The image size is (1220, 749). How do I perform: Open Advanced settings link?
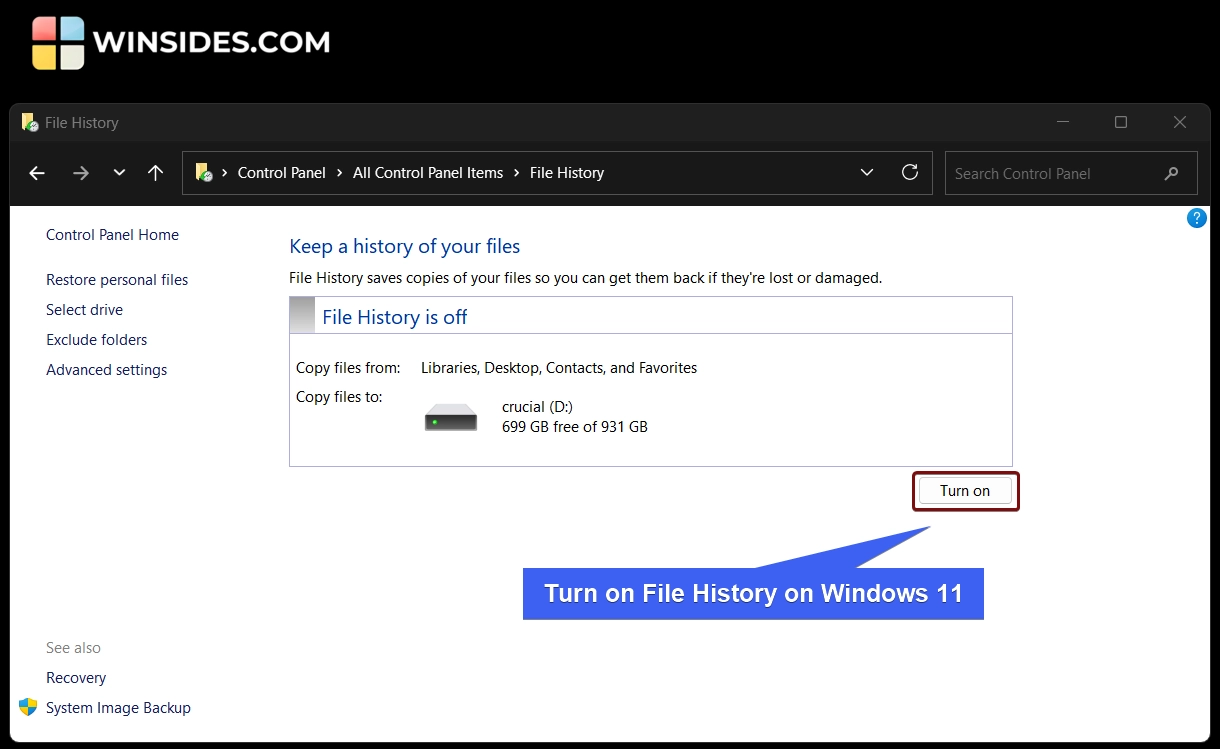point(106,370)
